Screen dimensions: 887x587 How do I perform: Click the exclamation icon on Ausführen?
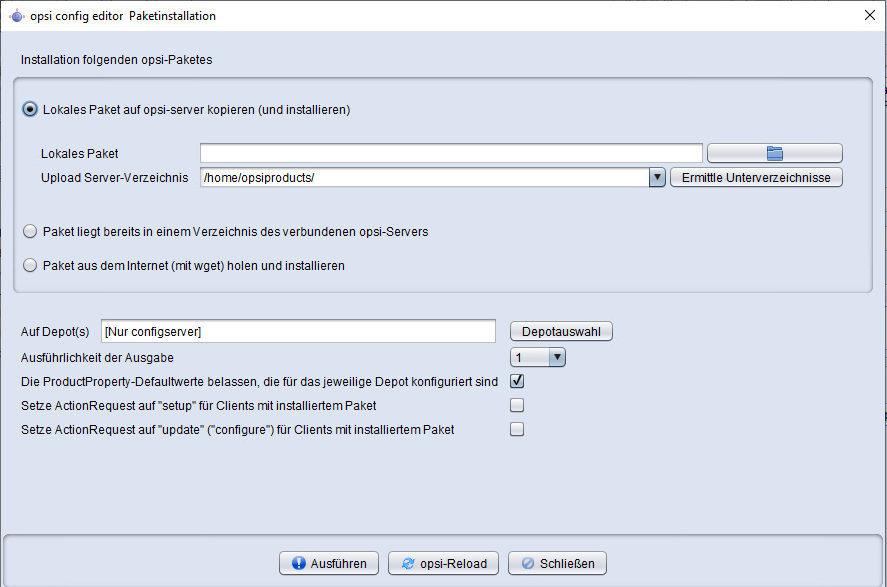coord(299,563)
